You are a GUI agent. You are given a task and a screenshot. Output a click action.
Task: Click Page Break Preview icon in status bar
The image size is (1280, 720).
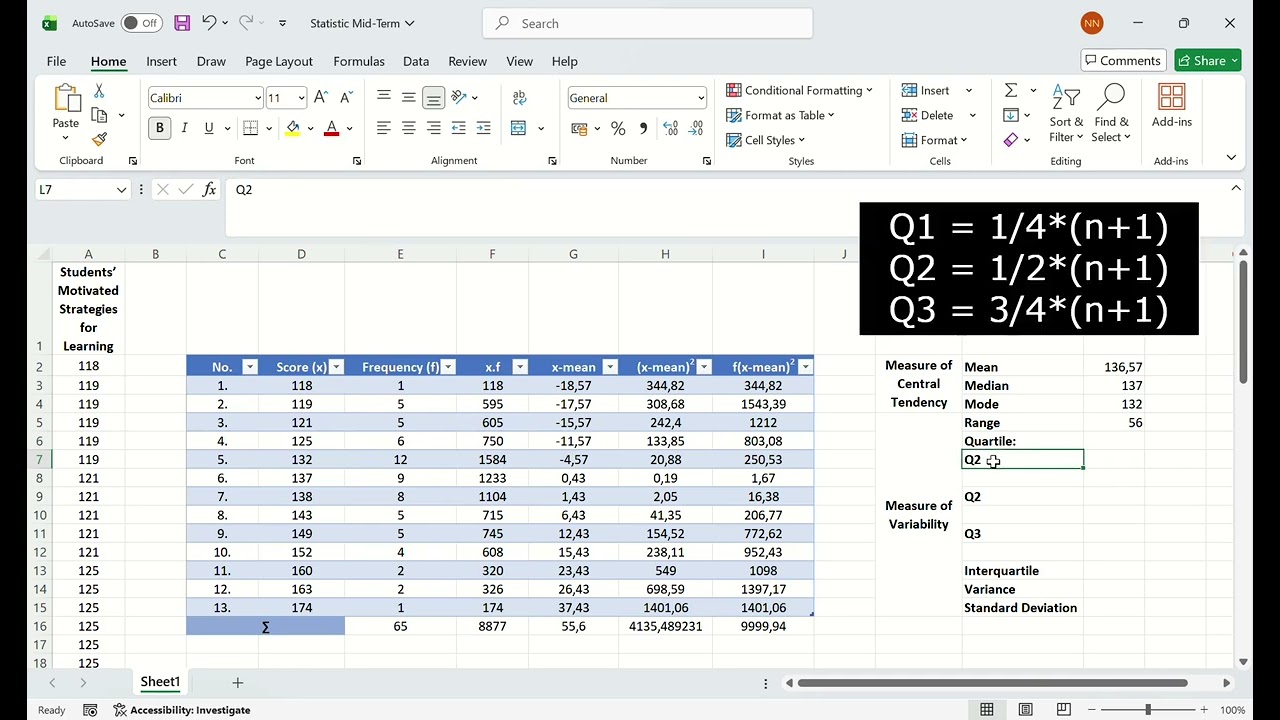(1063, 710)
